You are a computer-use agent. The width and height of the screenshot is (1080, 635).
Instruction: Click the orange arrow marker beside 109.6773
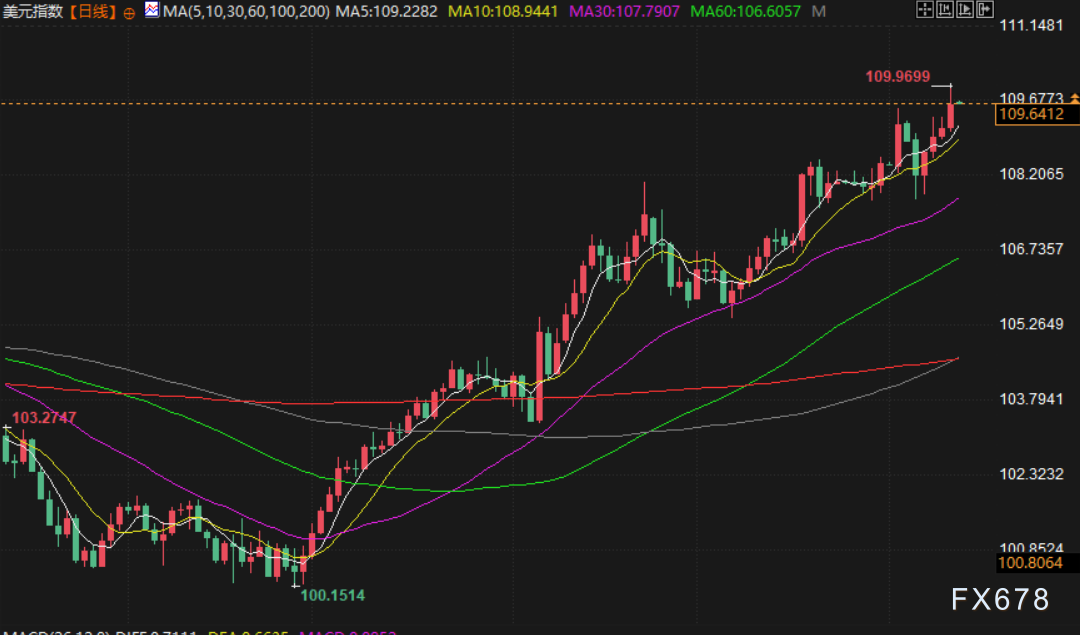pyautogui.click(x=1074, y=98)
